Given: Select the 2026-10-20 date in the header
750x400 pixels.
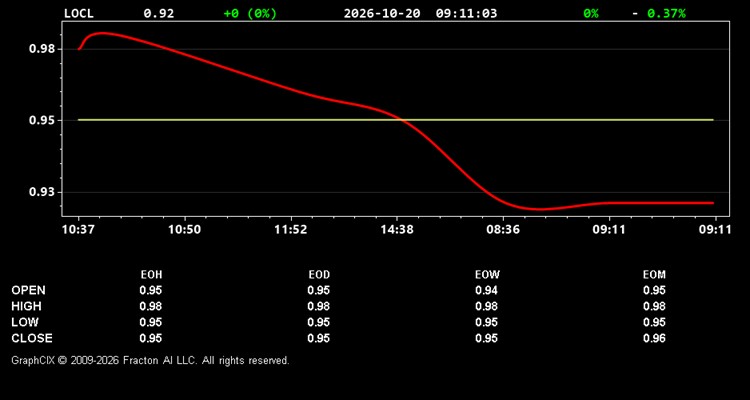Looking at the screenshot, I should pyautogui.click(x=382, y=13).
